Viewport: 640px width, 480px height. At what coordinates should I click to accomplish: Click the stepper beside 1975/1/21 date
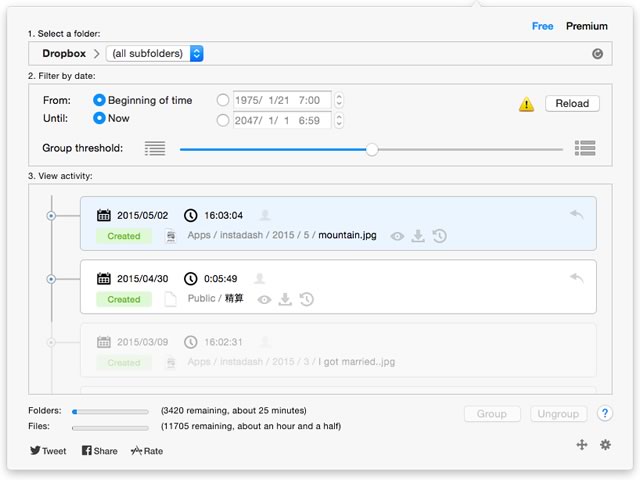coord(338,100)
